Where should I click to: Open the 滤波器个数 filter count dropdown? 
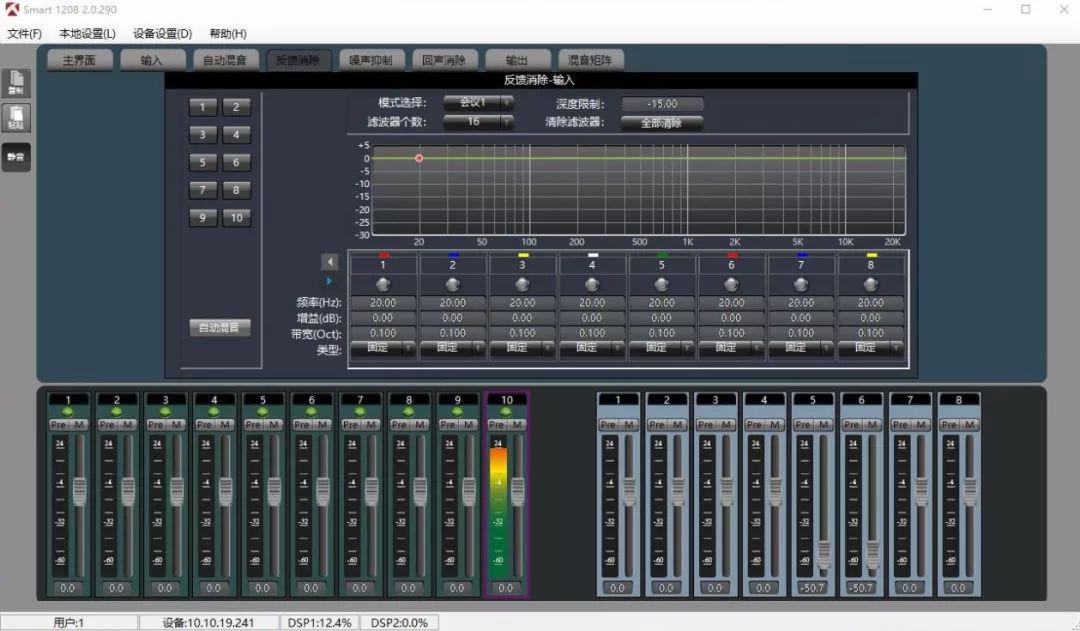click(x=479, y=122)
